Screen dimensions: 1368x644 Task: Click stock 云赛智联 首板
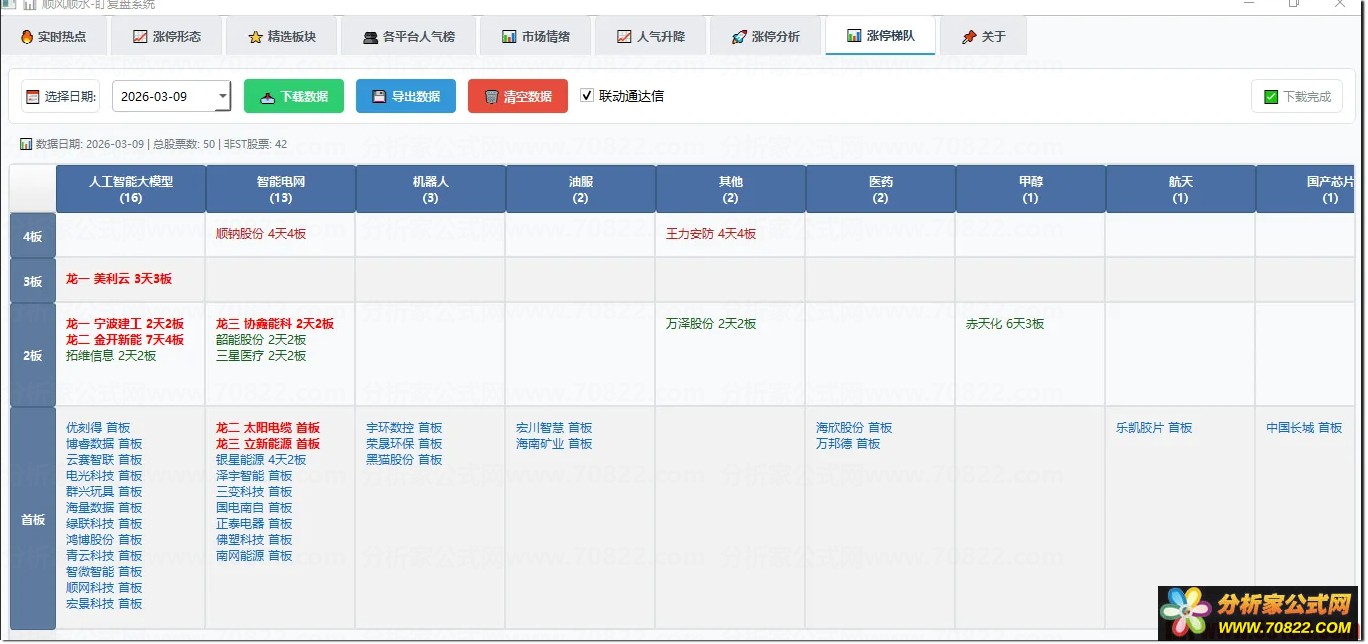(x=104, y=460)
